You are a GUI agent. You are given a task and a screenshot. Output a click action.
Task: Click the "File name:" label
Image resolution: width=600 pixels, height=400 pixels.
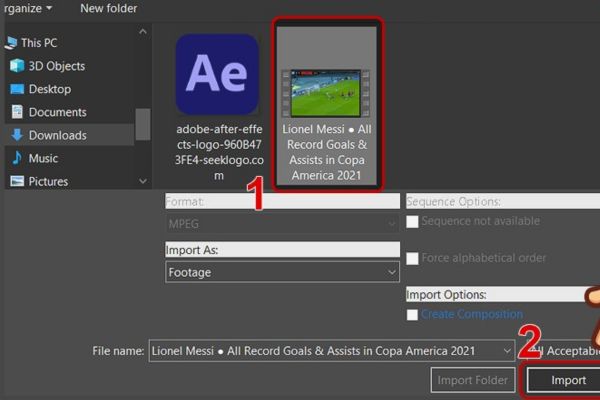118,351
